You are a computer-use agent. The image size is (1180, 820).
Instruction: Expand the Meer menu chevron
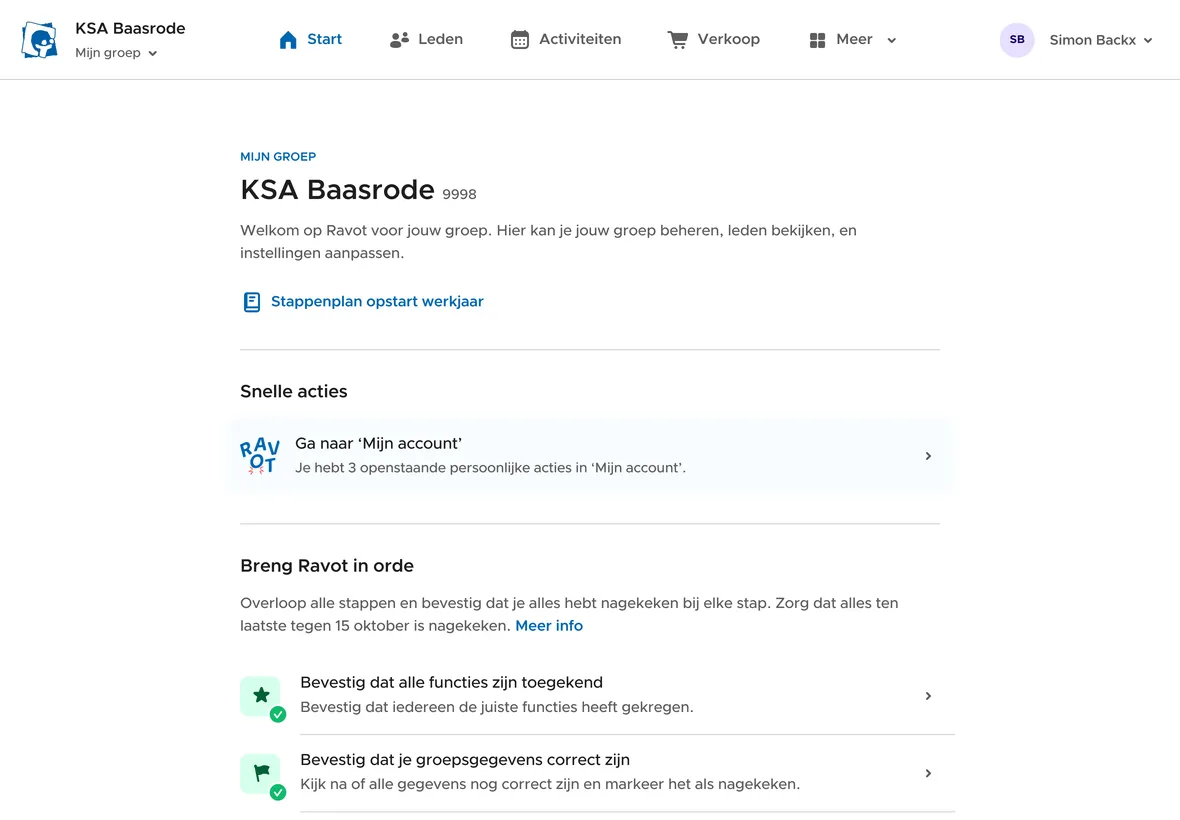[x=891, y=40]
